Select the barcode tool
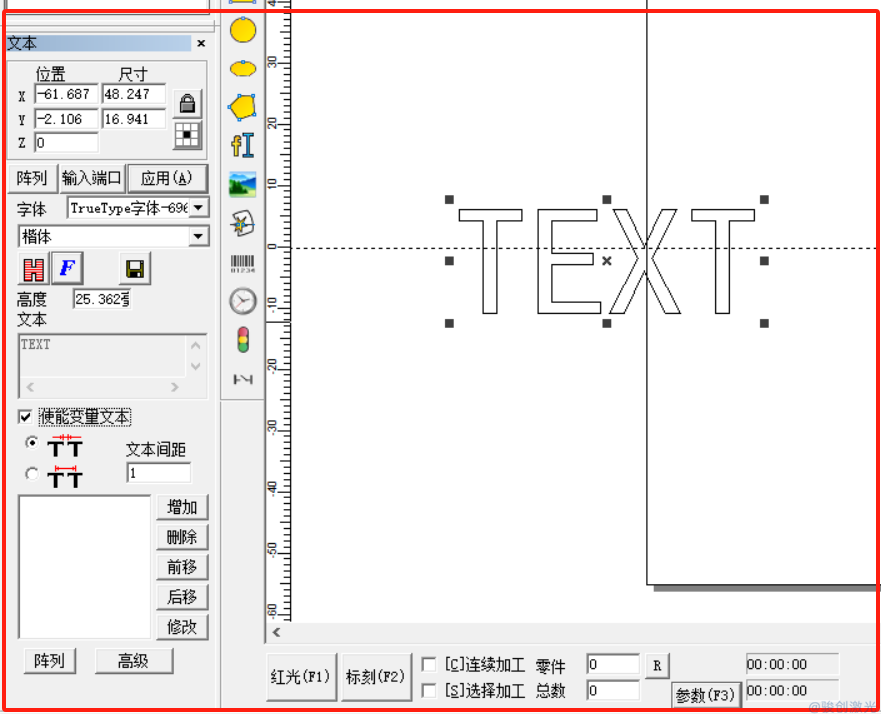 point(243,263)
